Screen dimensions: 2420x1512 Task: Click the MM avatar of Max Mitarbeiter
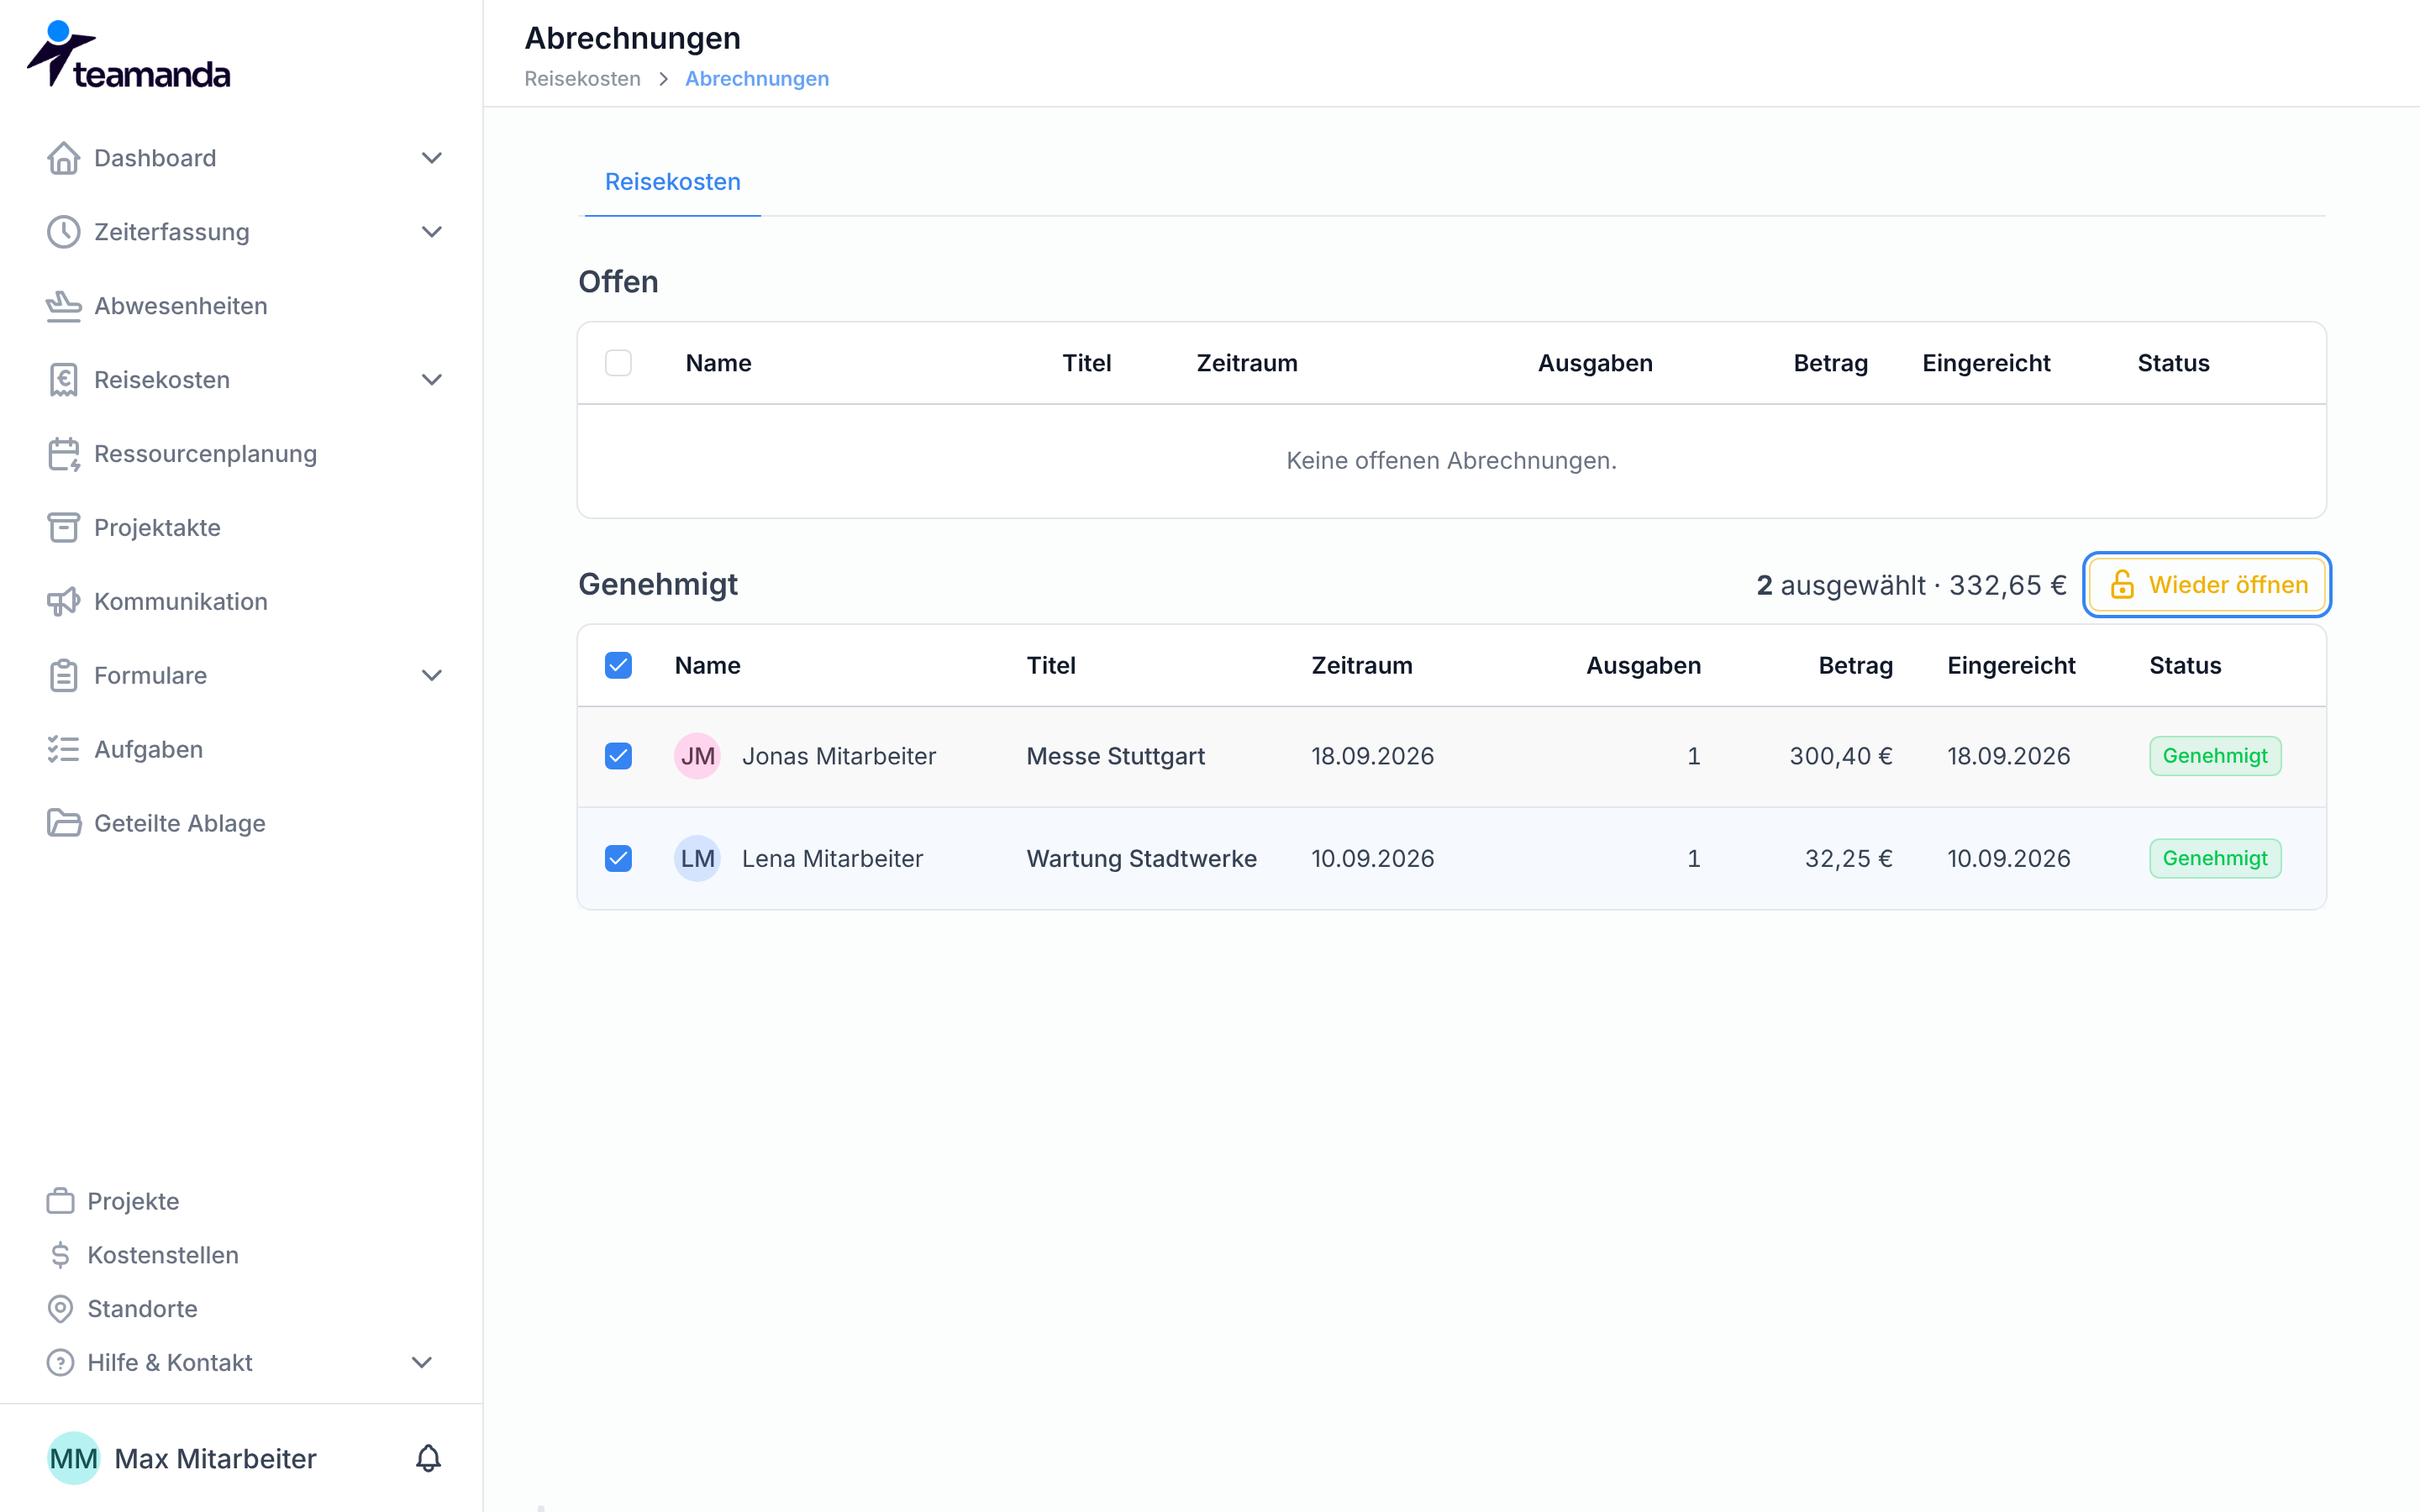click(x=73, y=1459)
